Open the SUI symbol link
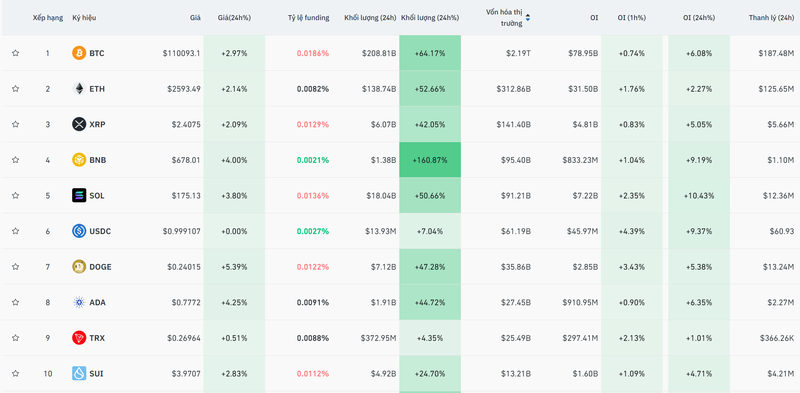The image size is (800, 393). coord(96,374)
